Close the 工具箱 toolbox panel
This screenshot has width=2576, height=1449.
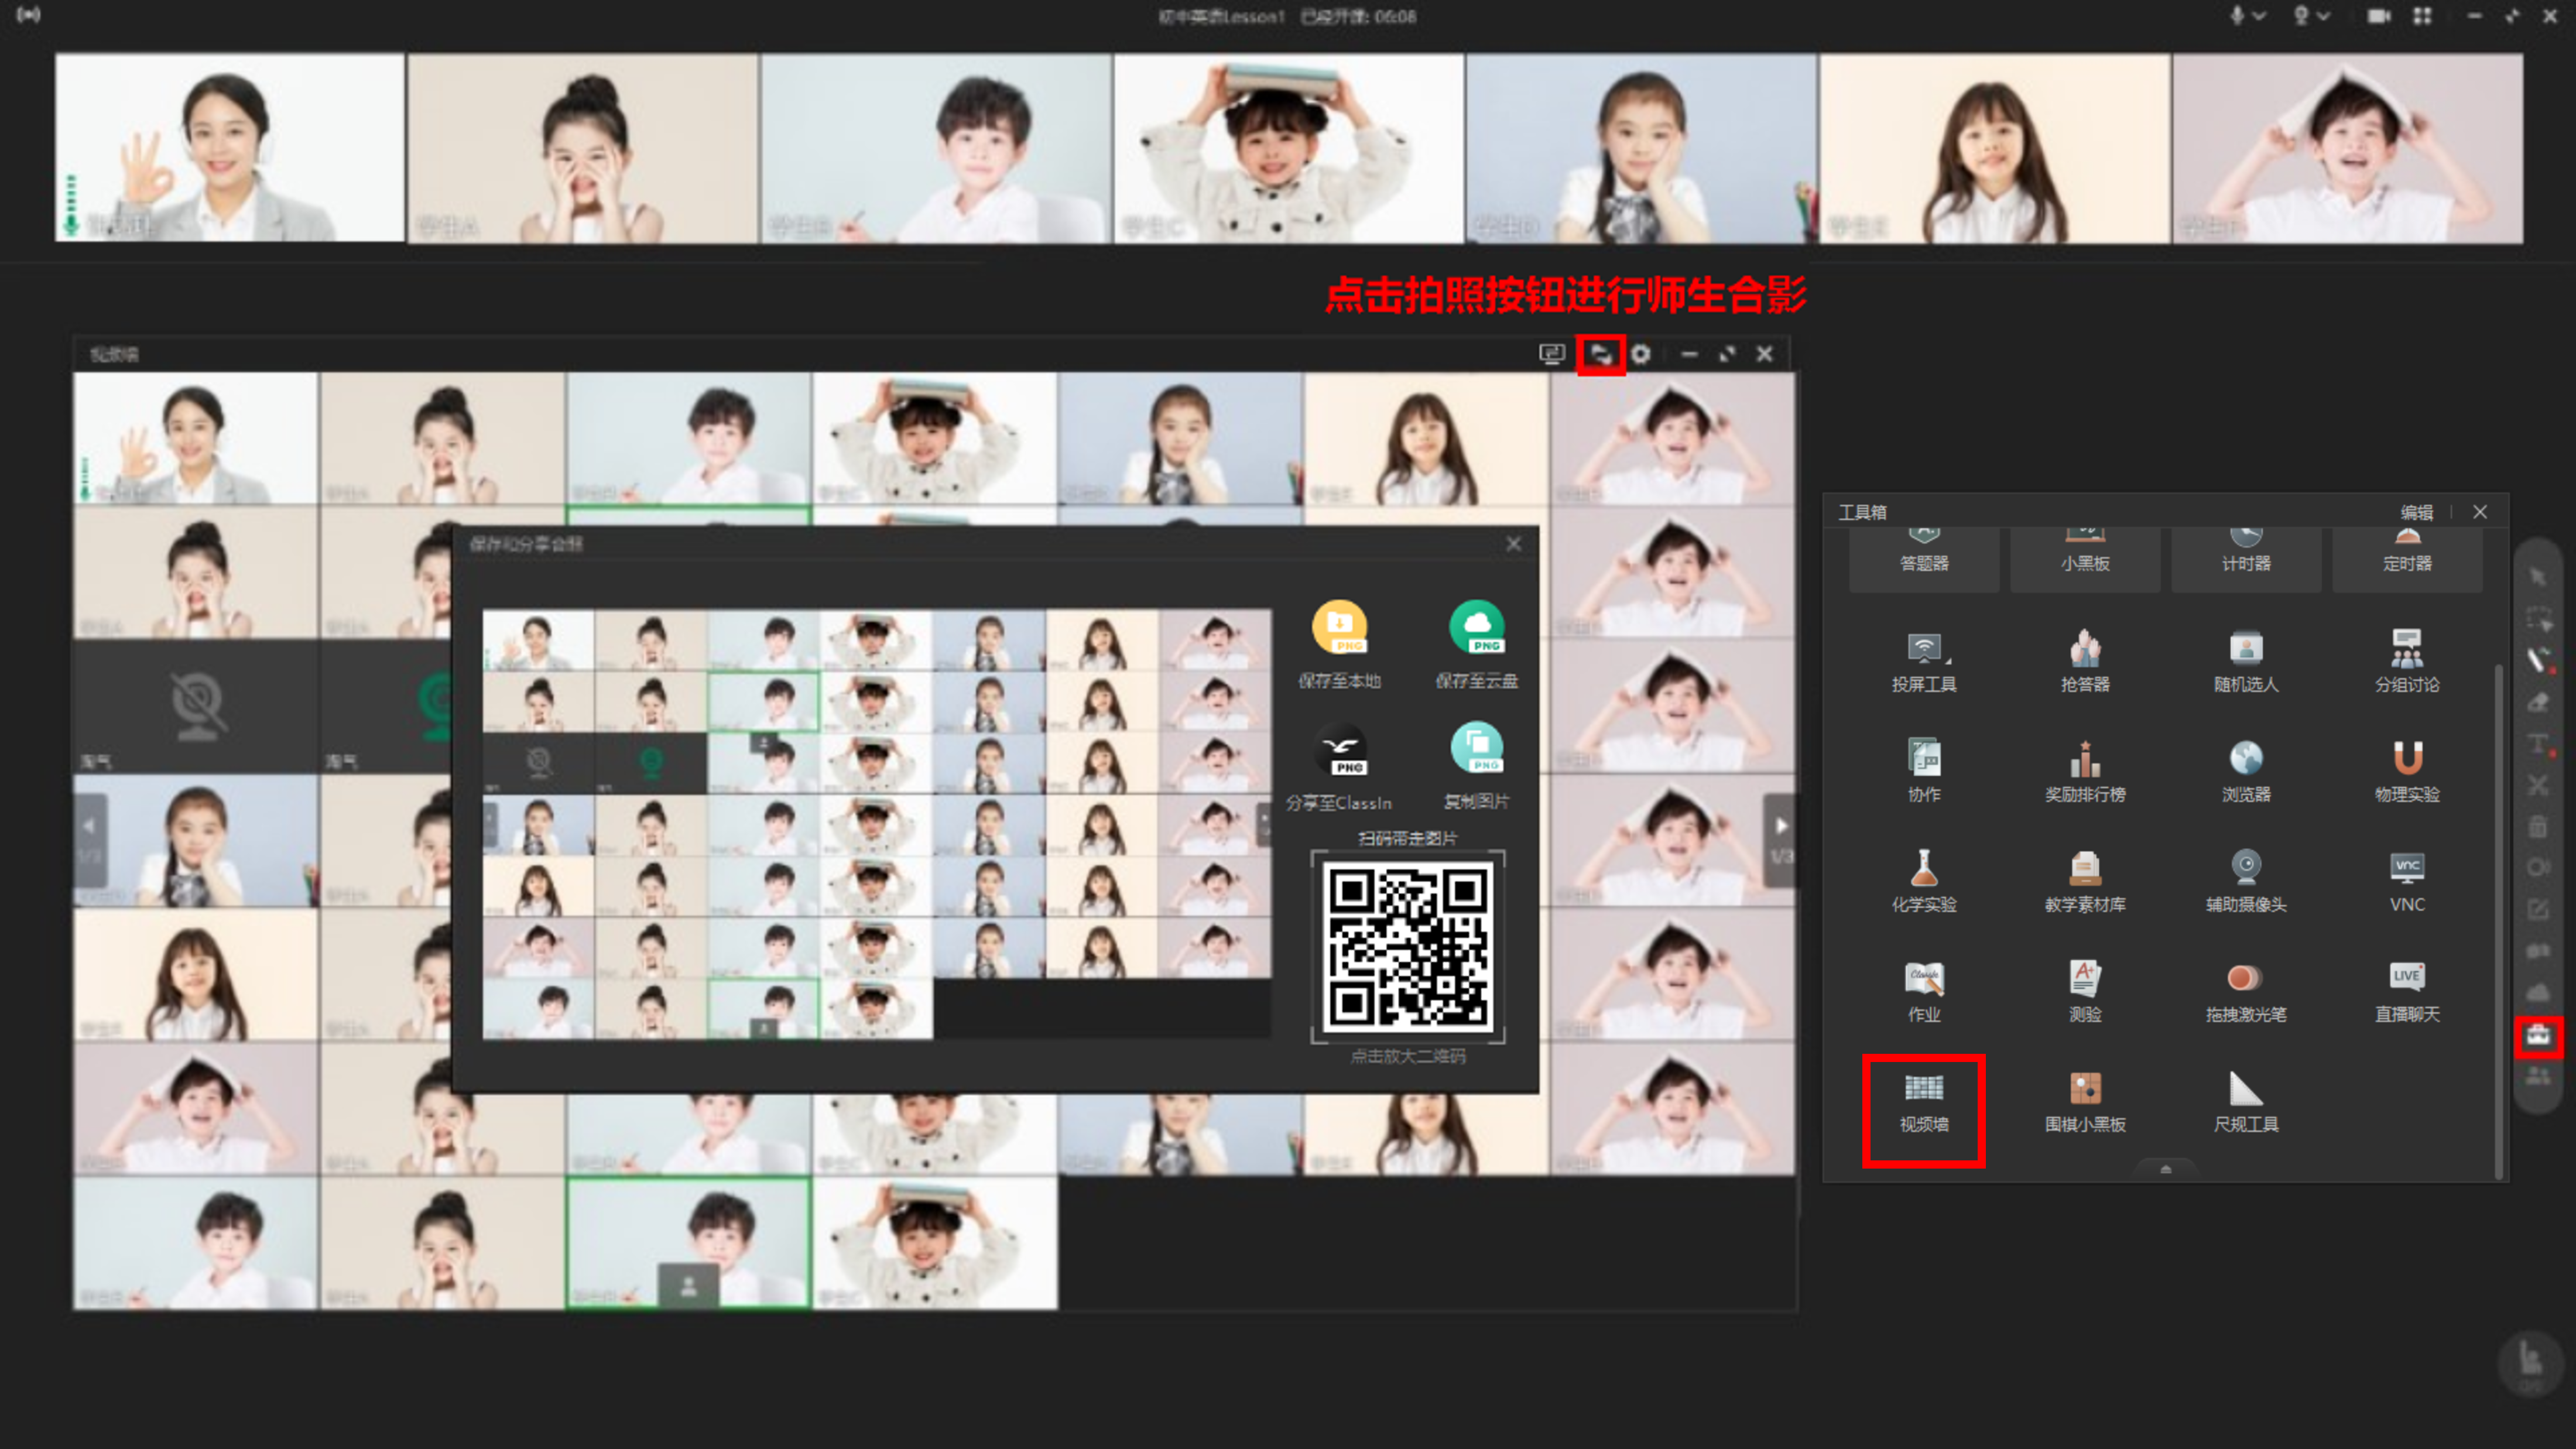2479,512
